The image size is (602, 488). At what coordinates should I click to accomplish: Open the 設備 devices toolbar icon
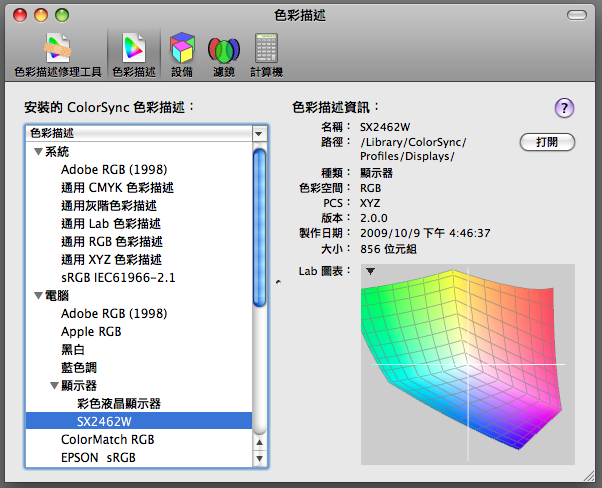[182, 56]
